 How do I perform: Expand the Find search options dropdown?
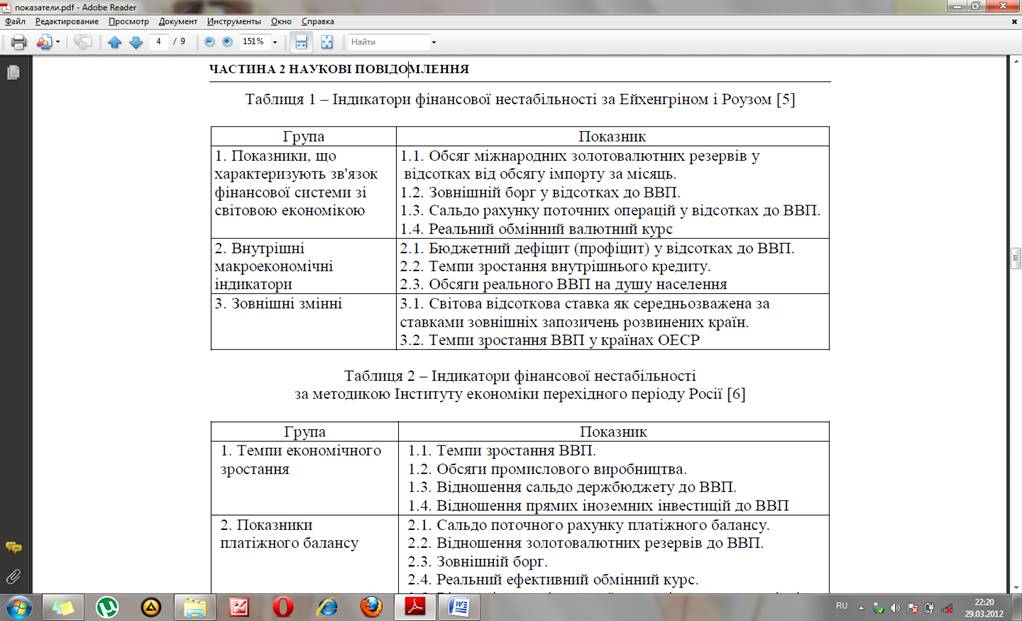click(x=434, y=42)
